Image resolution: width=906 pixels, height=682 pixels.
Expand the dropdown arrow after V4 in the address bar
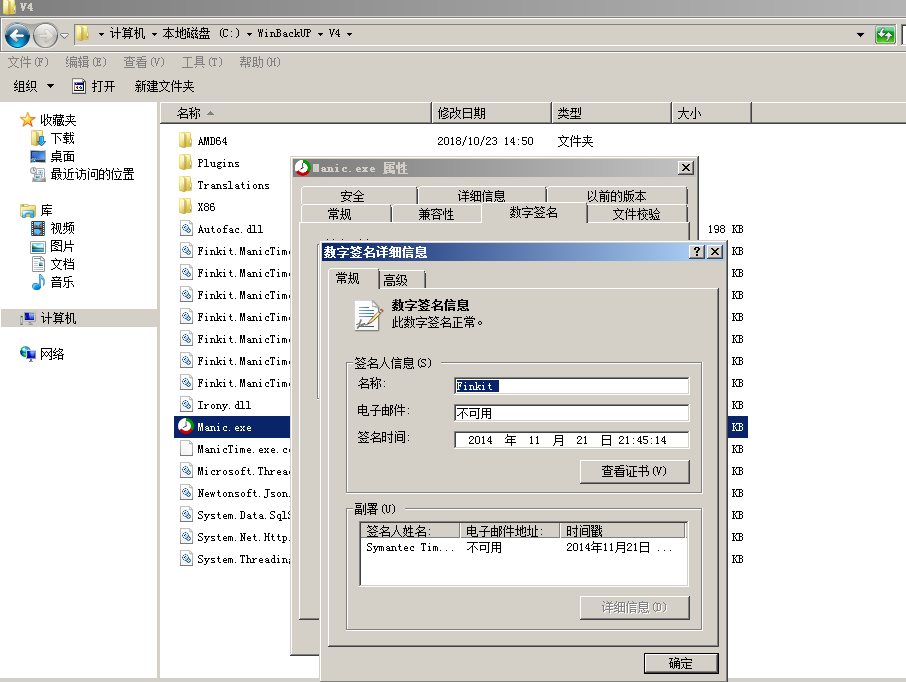[350, 34]
